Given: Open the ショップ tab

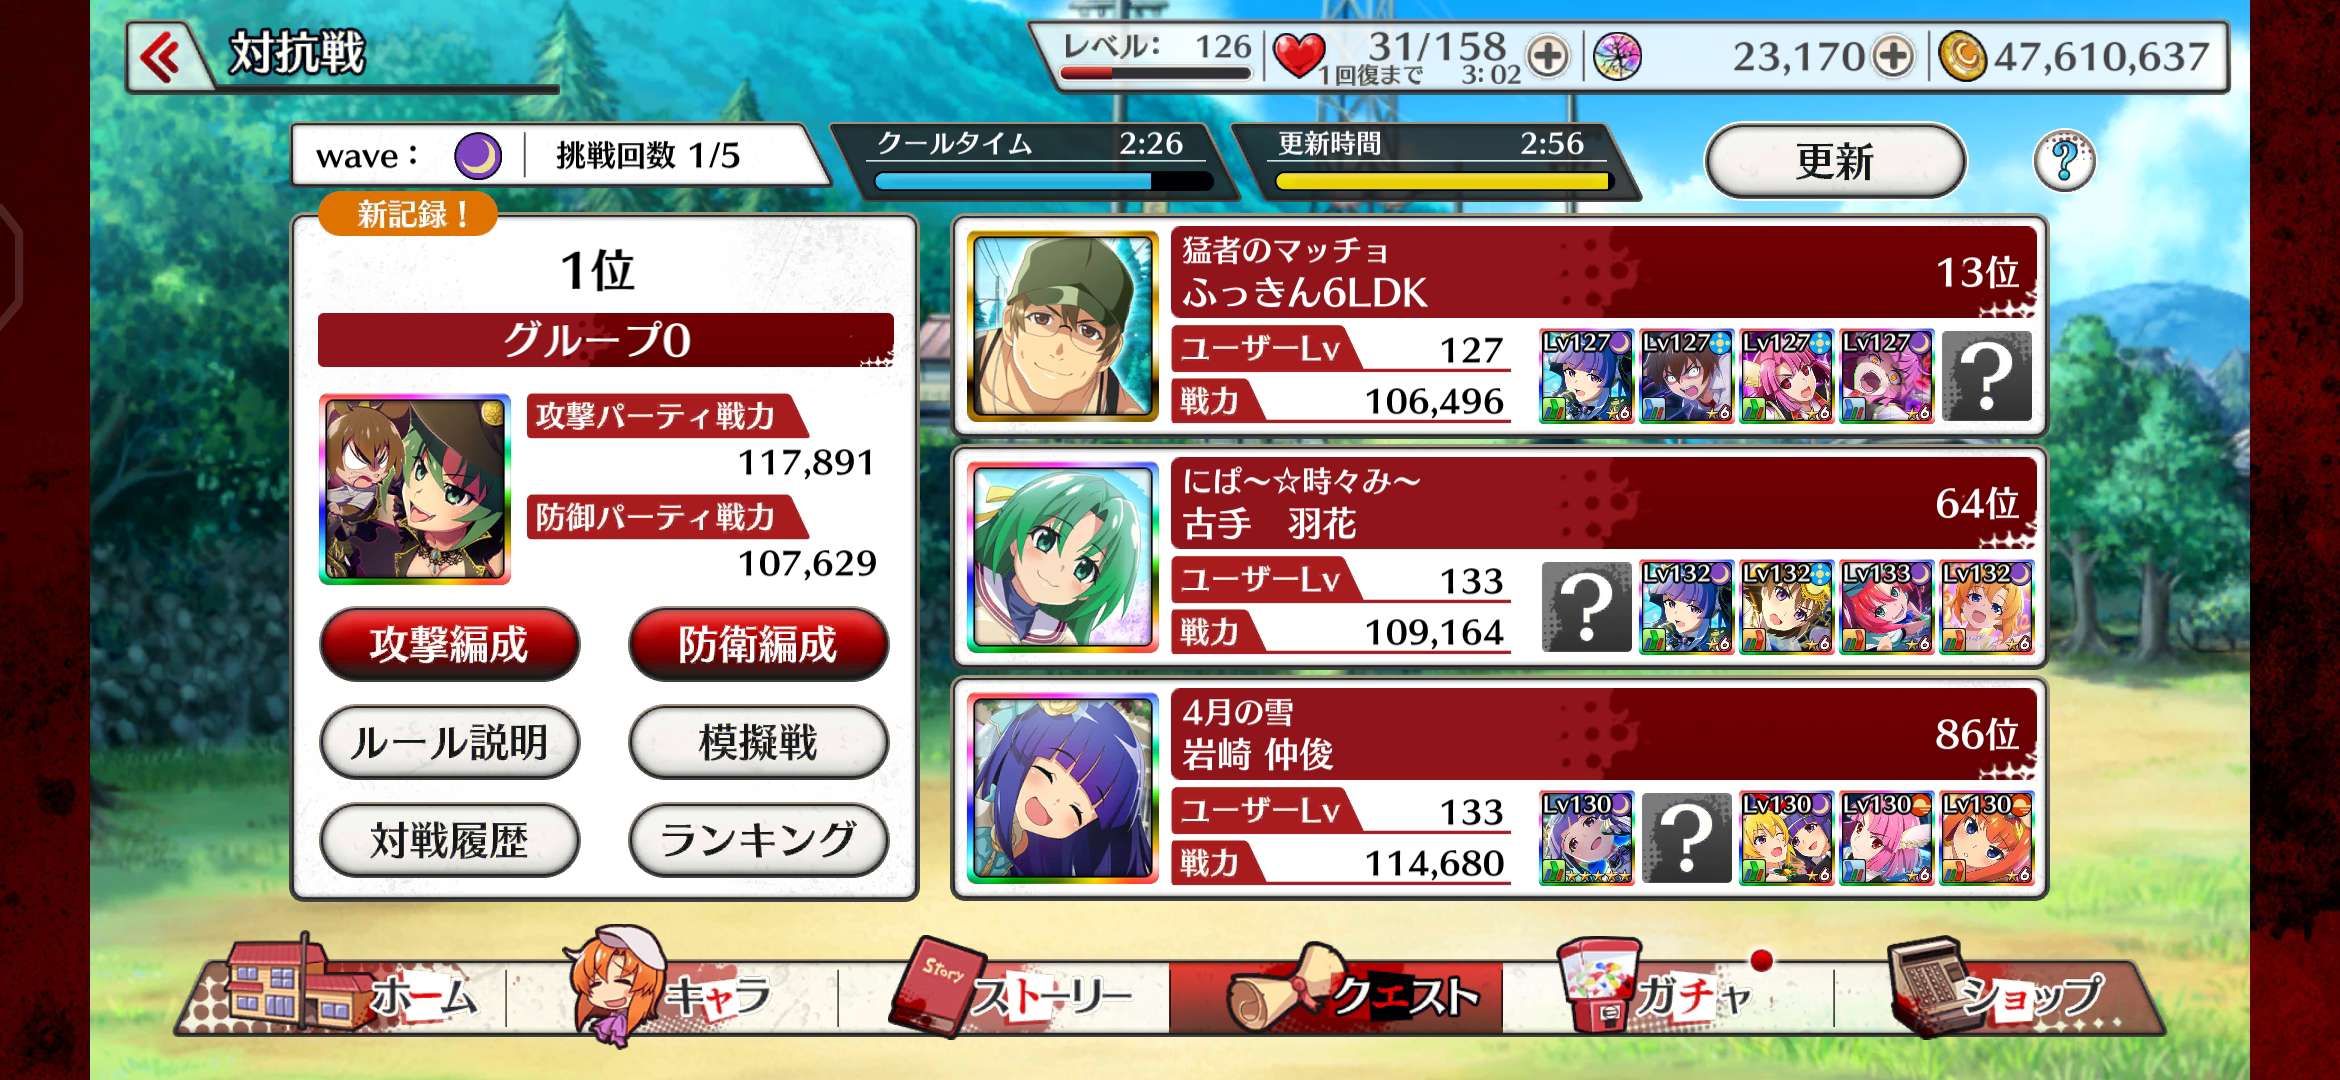Looking at the screenshot, I should [x=1995, y=990].
